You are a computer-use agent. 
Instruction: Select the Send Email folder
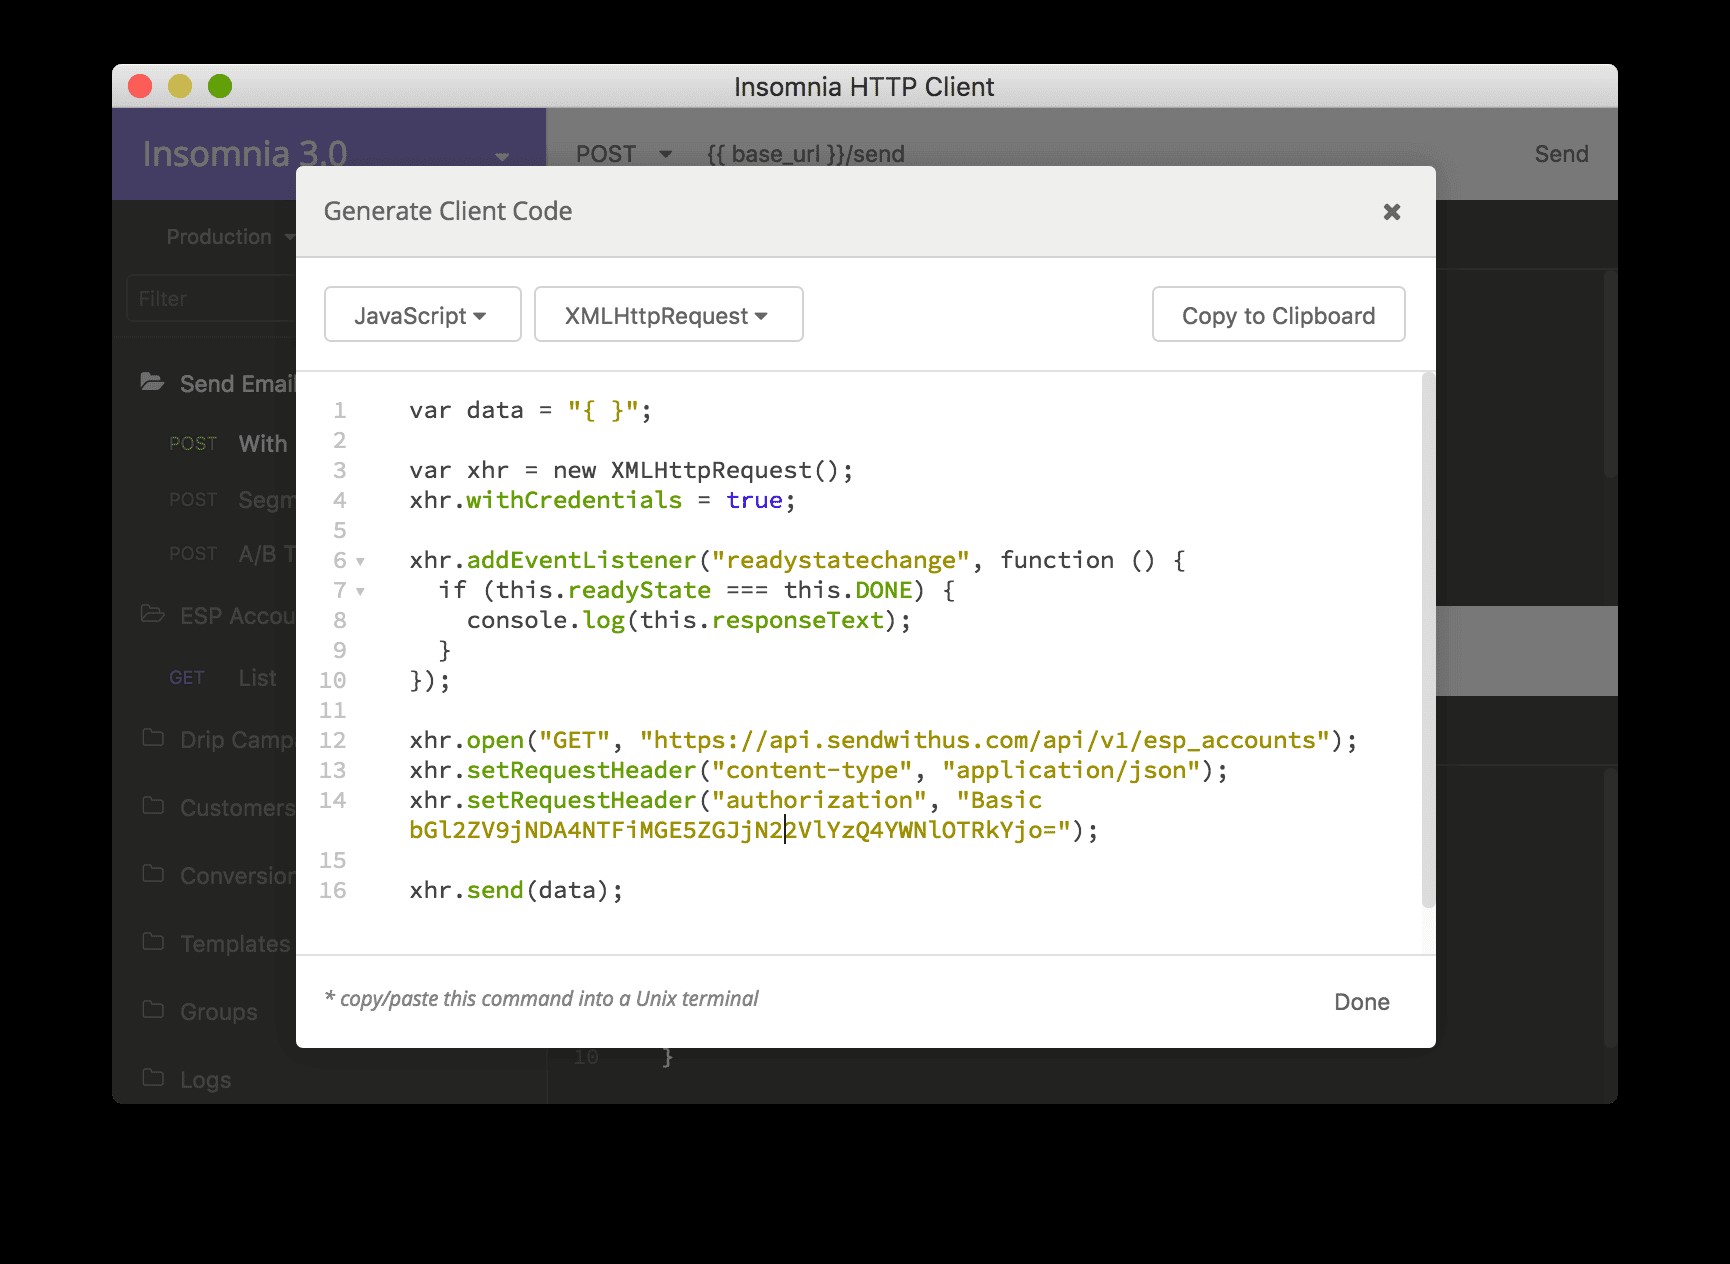pyautogui.click(x=236, y=384)
